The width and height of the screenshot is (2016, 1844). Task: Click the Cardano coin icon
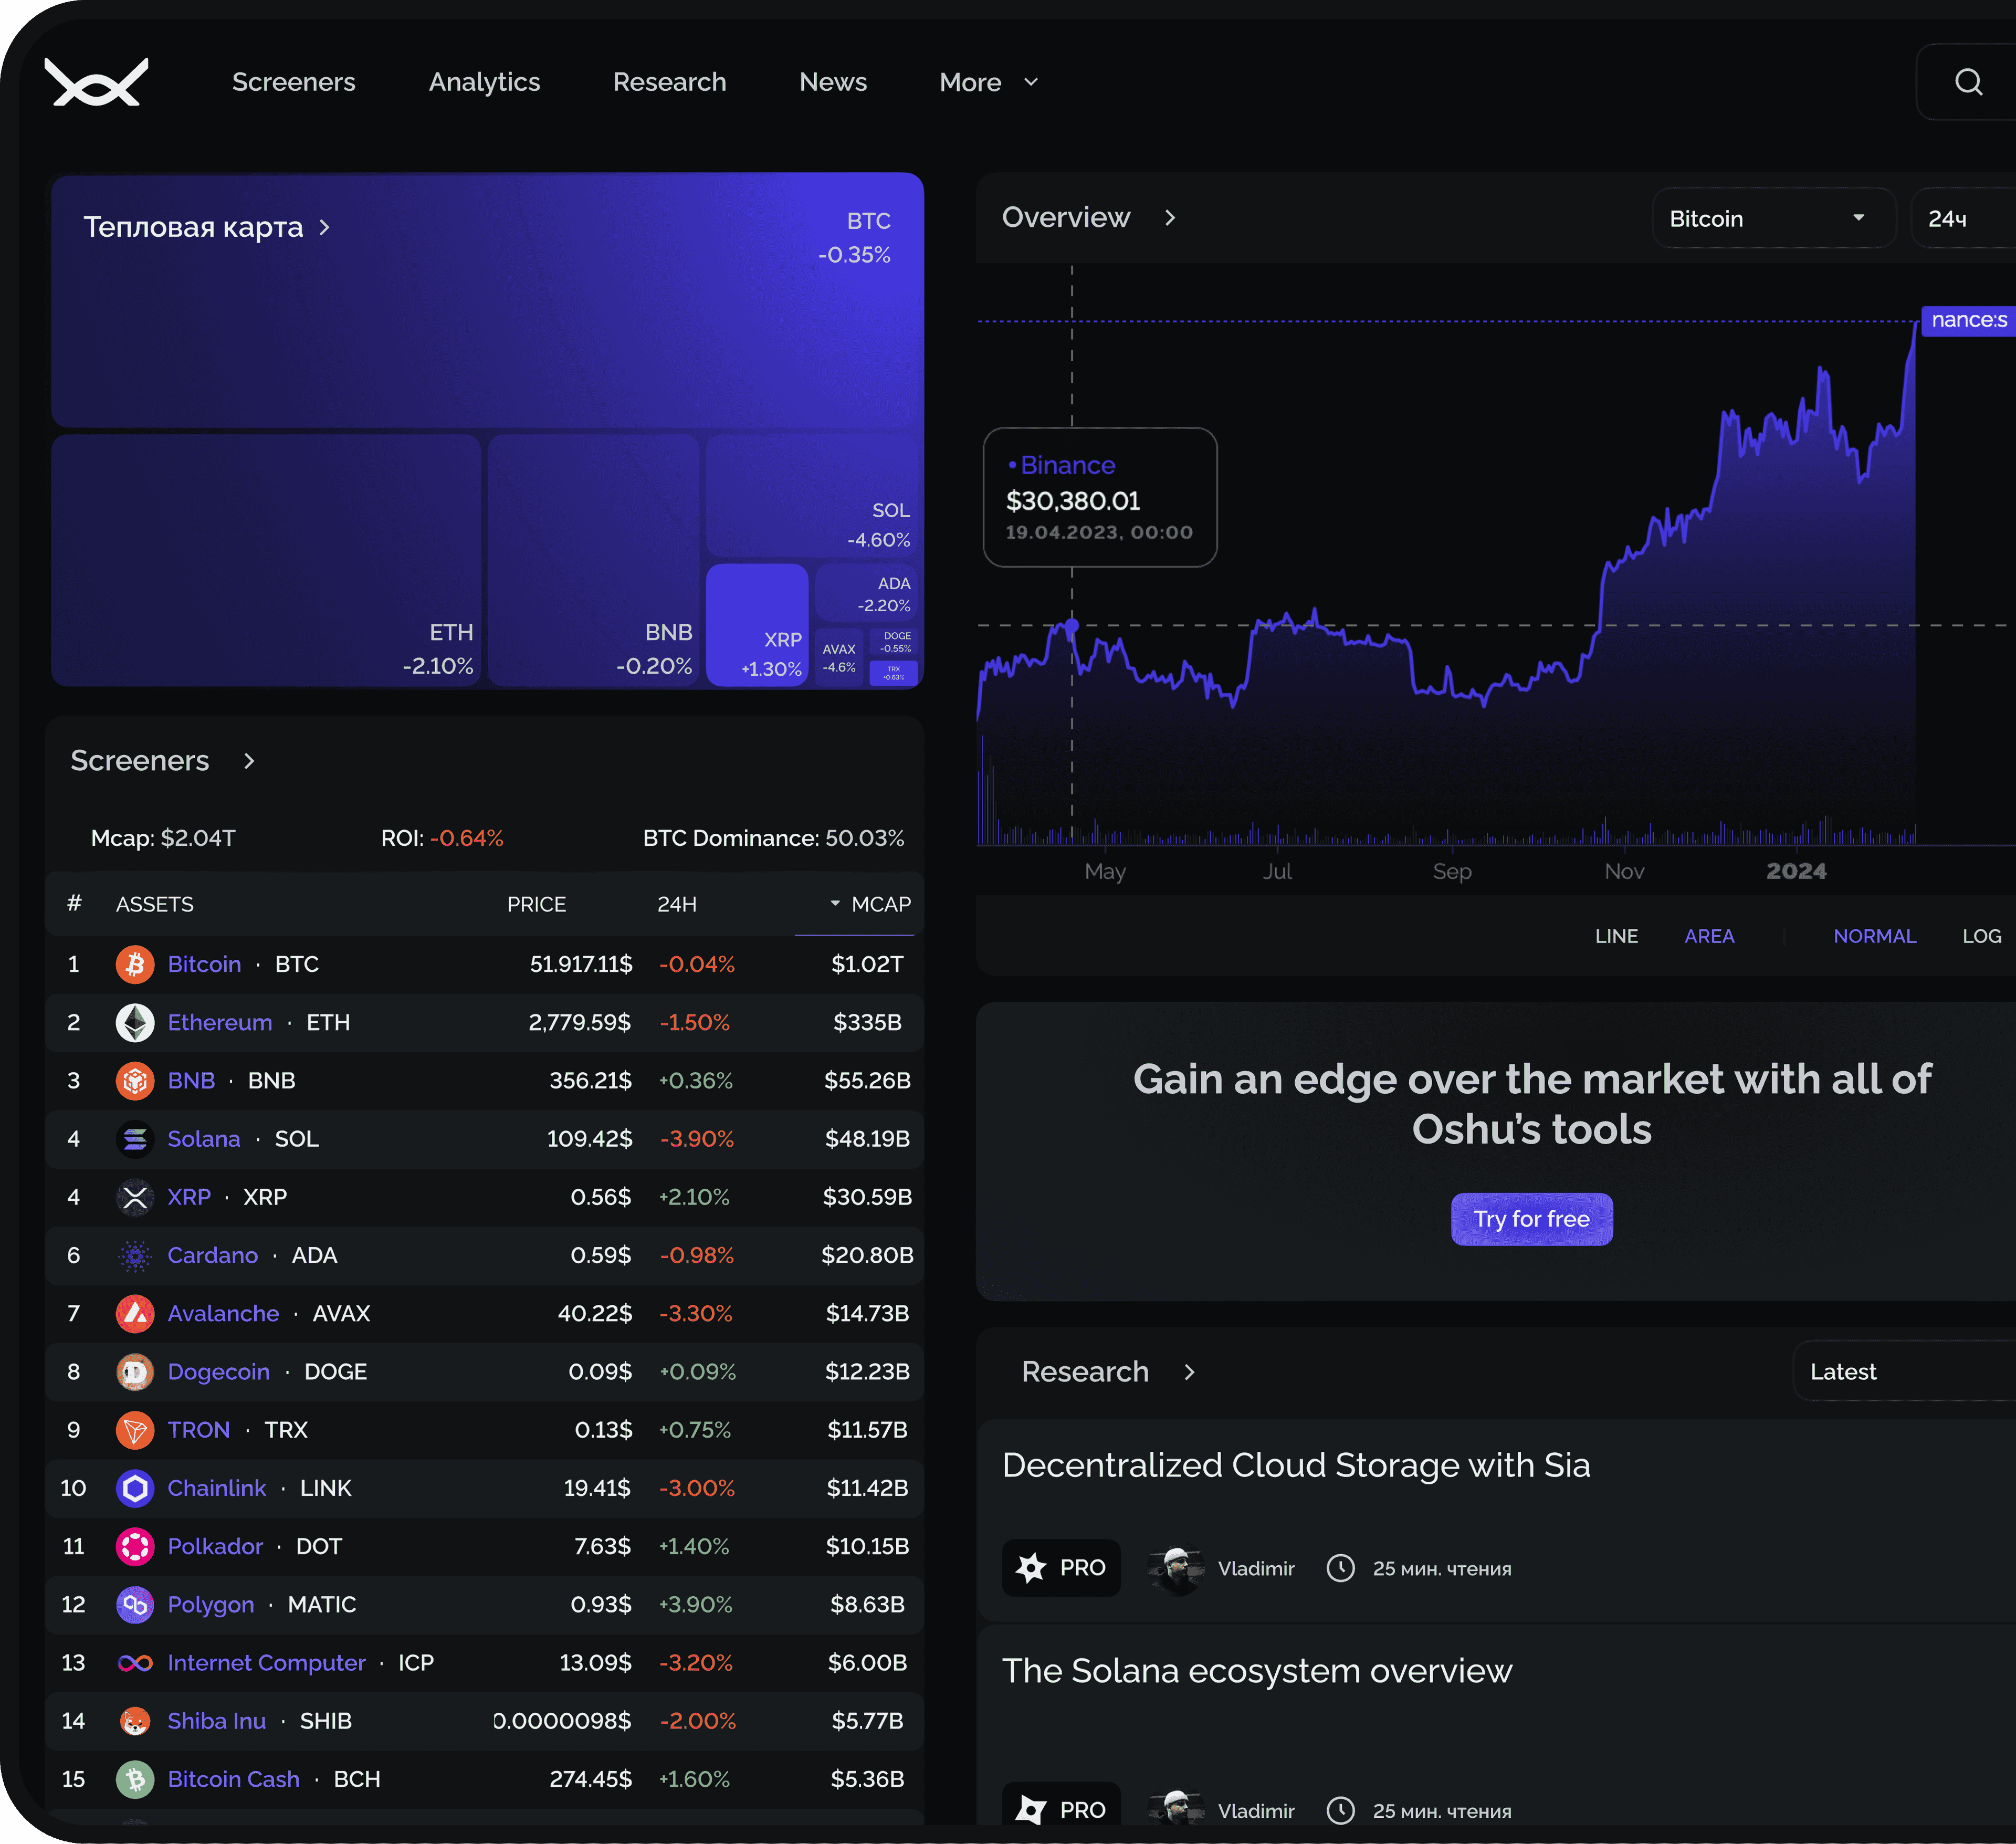(x=135, y=1255)
